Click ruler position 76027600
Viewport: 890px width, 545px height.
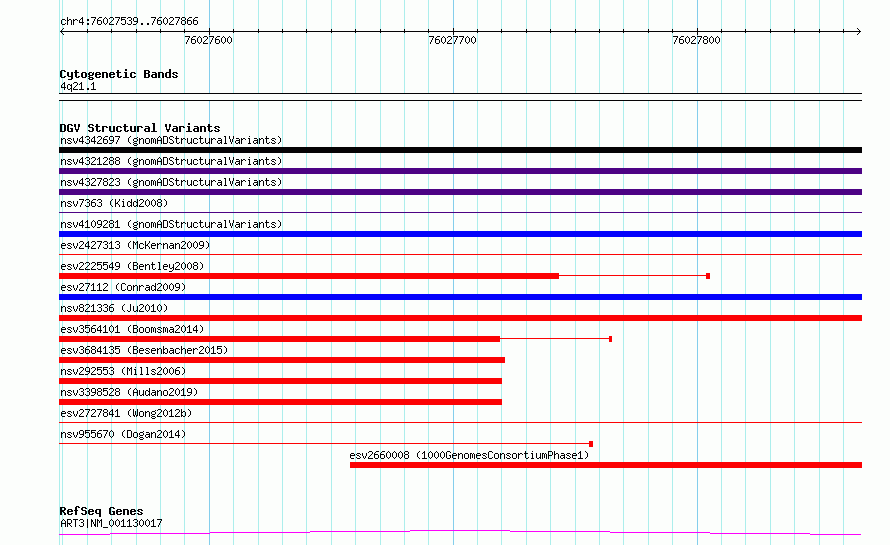(x=208, y=40)
